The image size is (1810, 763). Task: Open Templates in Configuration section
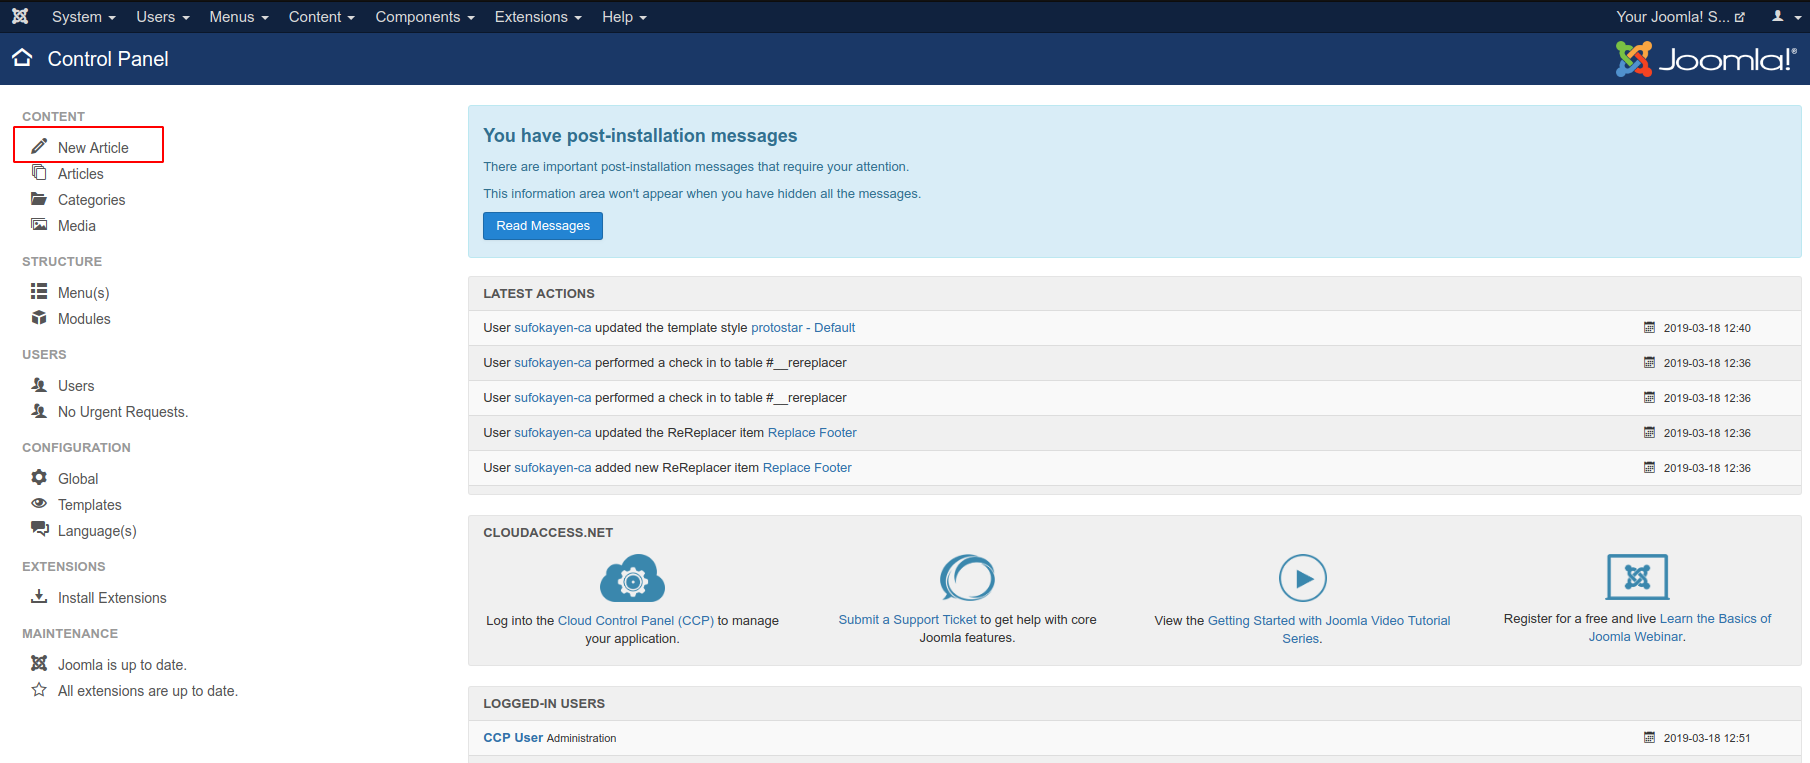90,505
